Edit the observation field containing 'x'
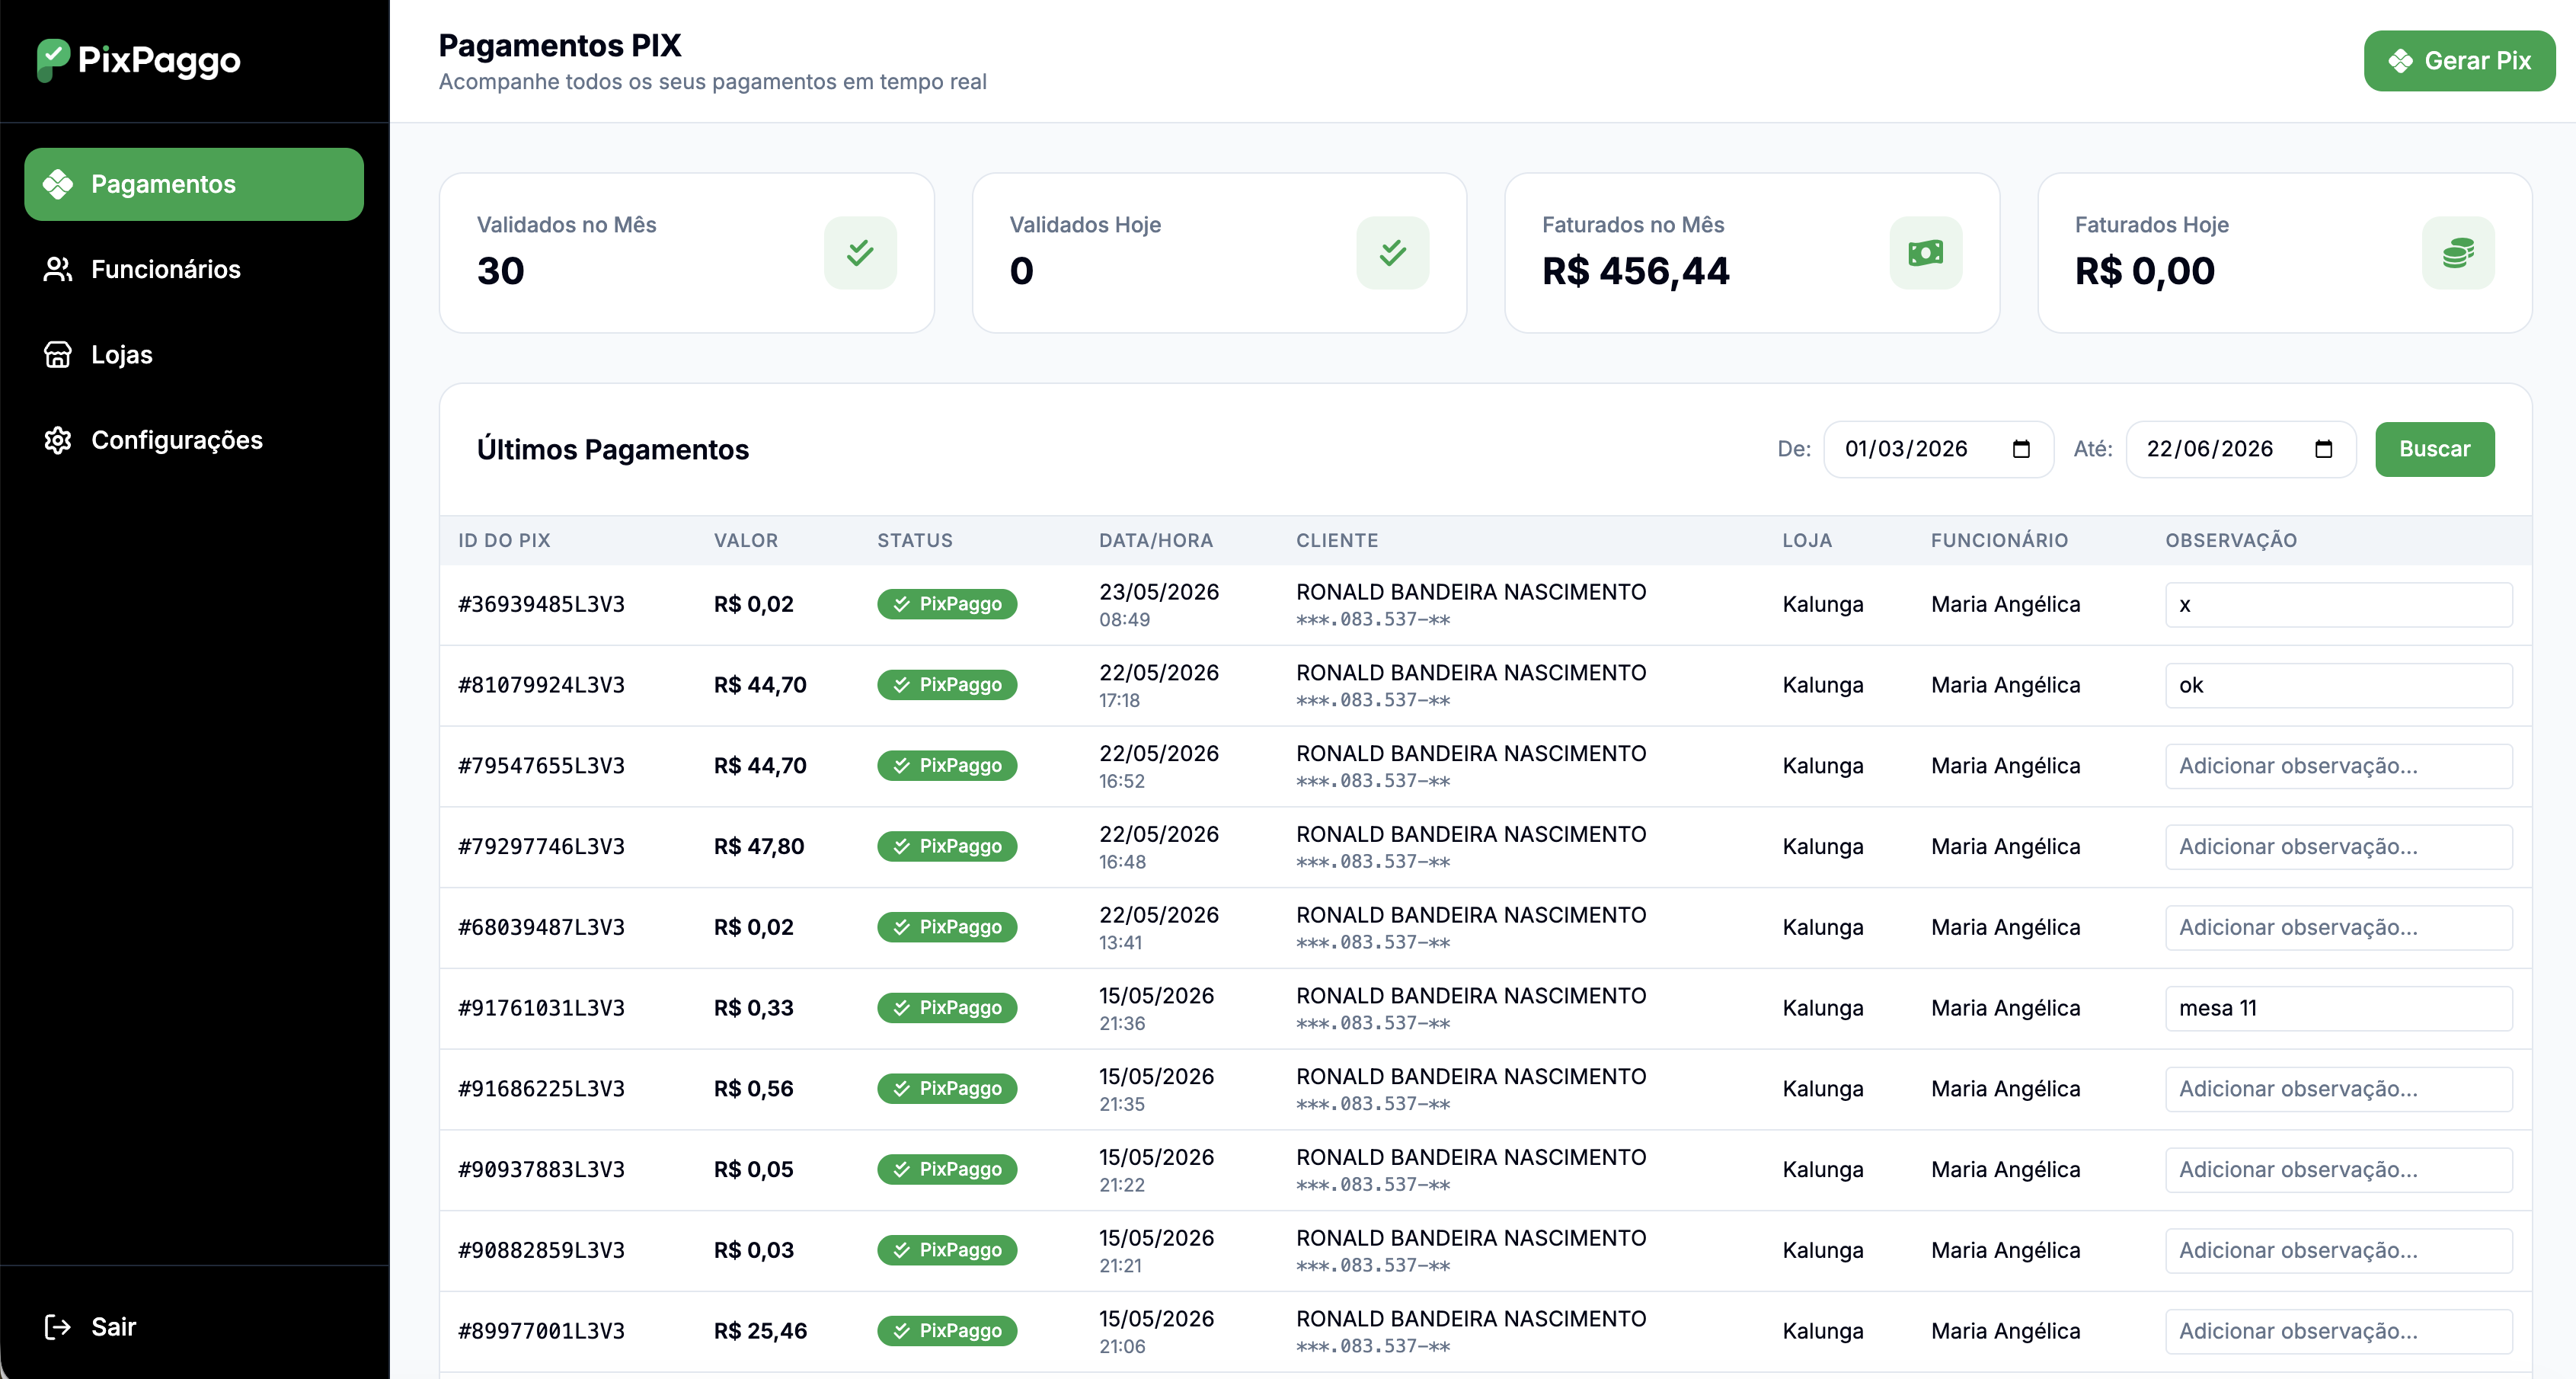The width and height of the screenshot is (2576, 1379). click(x=2339, y=605)
